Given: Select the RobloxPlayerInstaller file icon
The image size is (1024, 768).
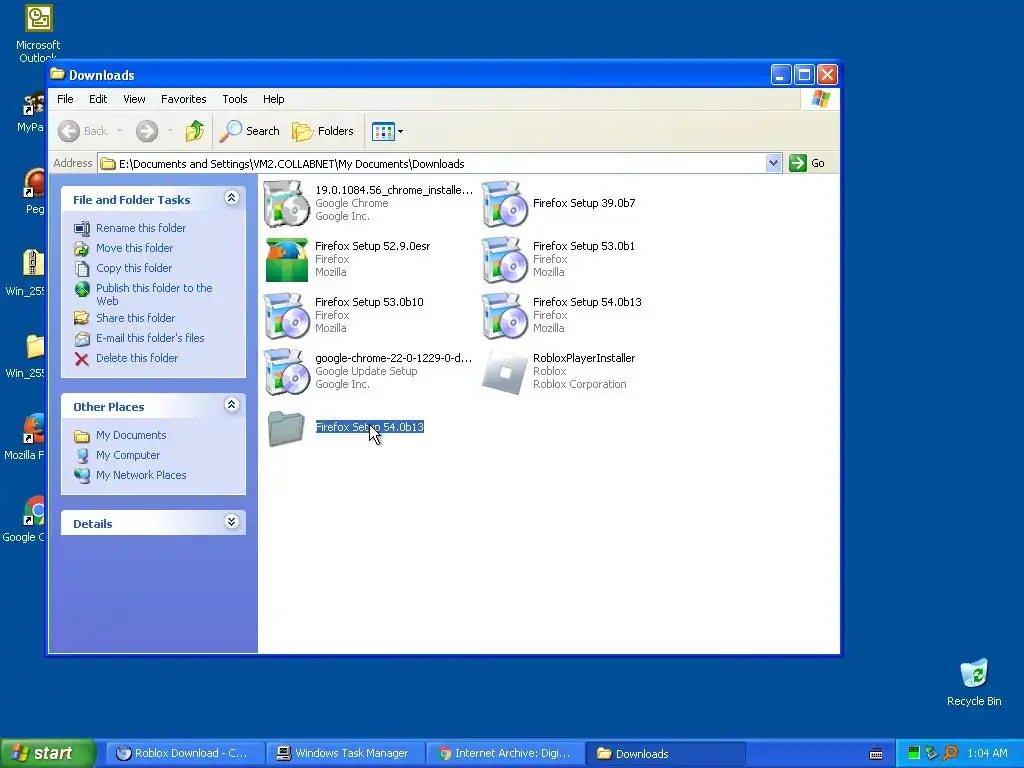Looking at the screenshot, I should click(504, 372).
